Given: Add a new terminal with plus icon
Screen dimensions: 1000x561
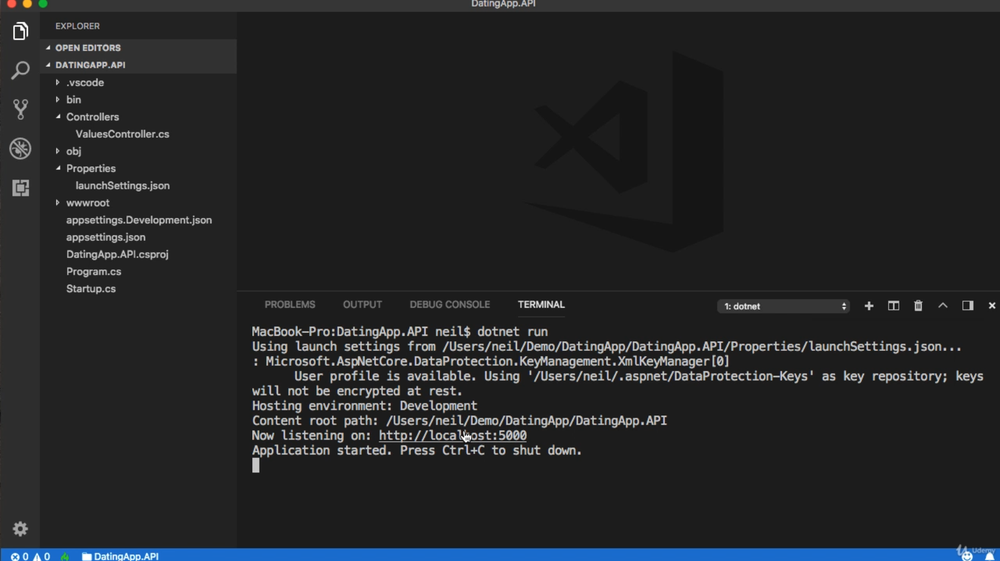Looking at the screenshot, I should (869, 306).
